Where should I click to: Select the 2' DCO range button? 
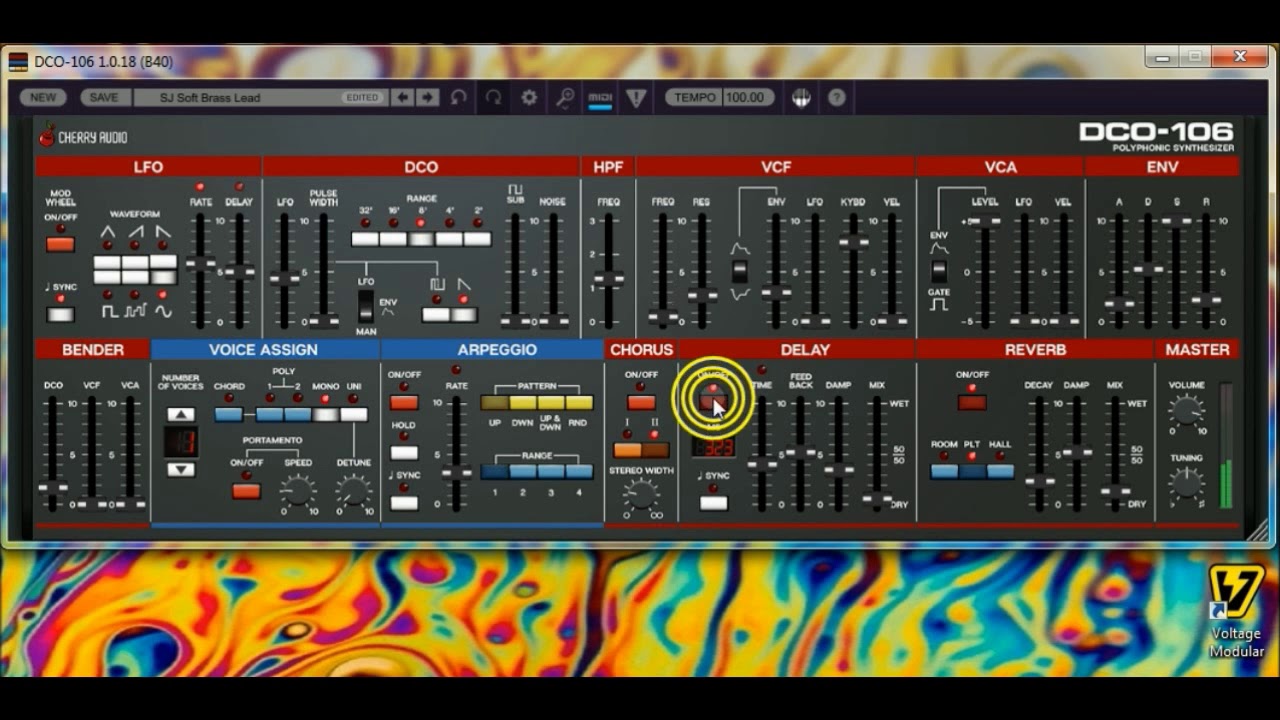pyautogui.click(x=478, y=239)
